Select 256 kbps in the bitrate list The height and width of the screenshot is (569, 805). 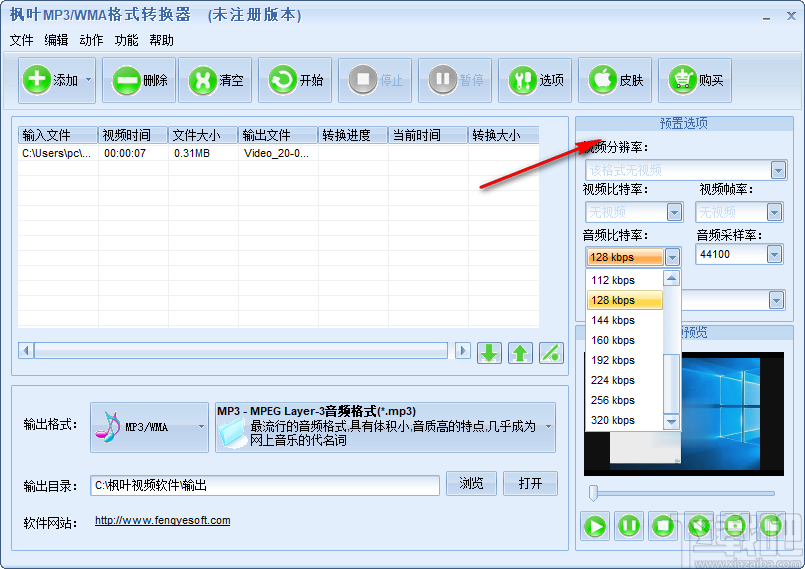[625, 401]
